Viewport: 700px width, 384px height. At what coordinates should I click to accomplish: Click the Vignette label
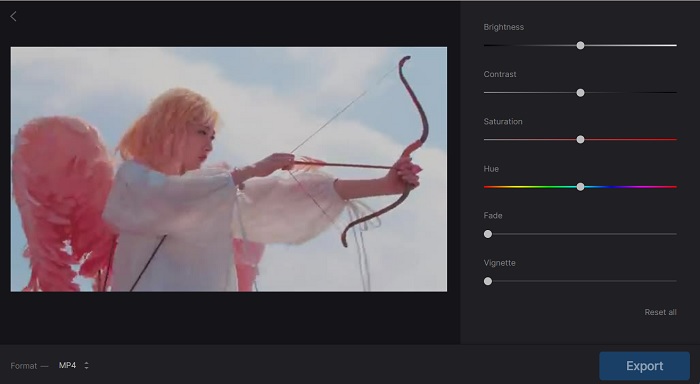(500, 263)
